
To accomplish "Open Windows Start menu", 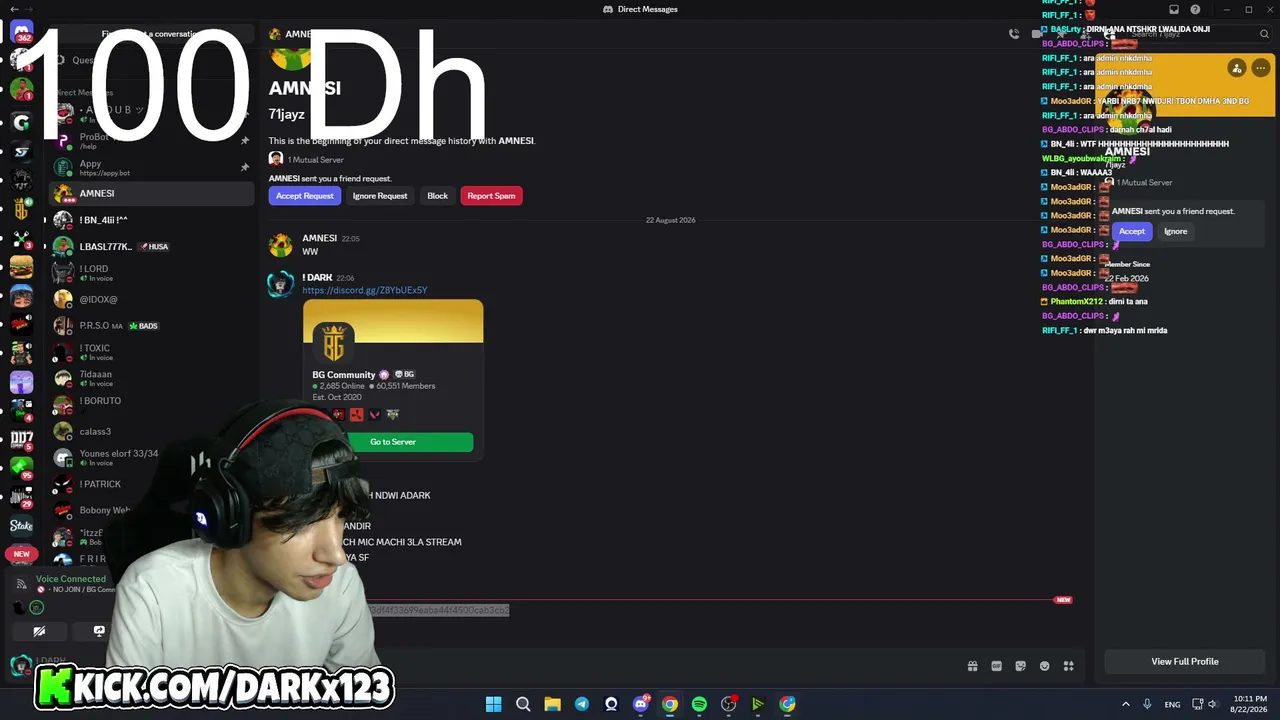I will point(493,704).
